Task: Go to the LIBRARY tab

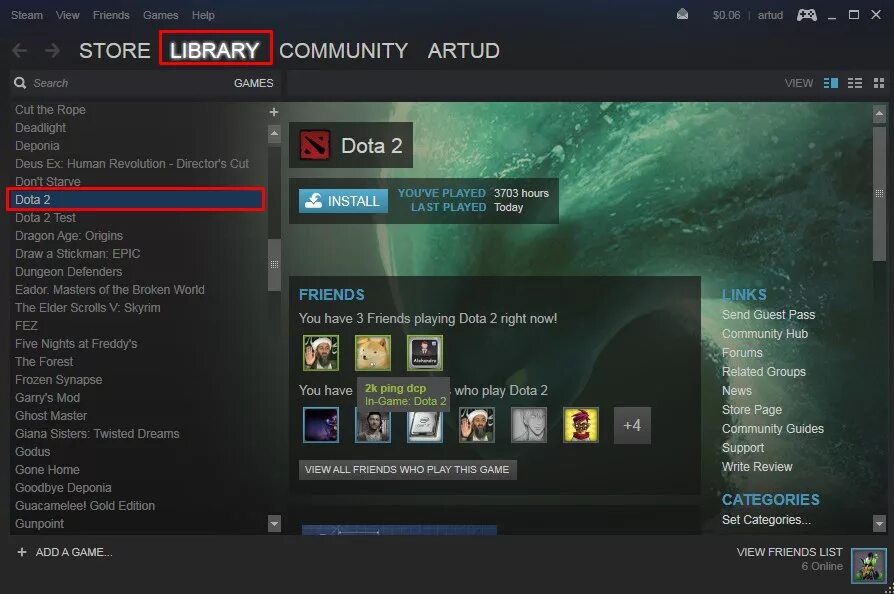Action: coord(214,51)
